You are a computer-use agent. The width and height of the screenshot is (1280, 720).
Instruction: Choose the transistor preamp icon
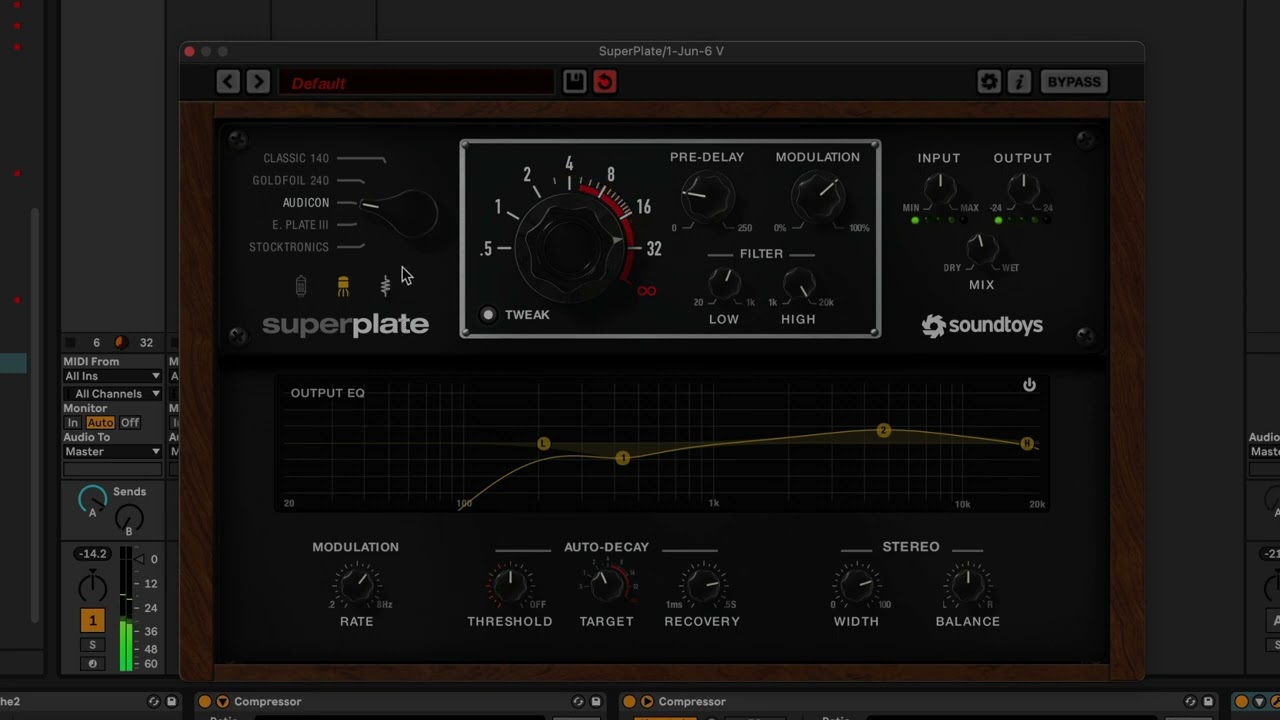click(385, 286)
